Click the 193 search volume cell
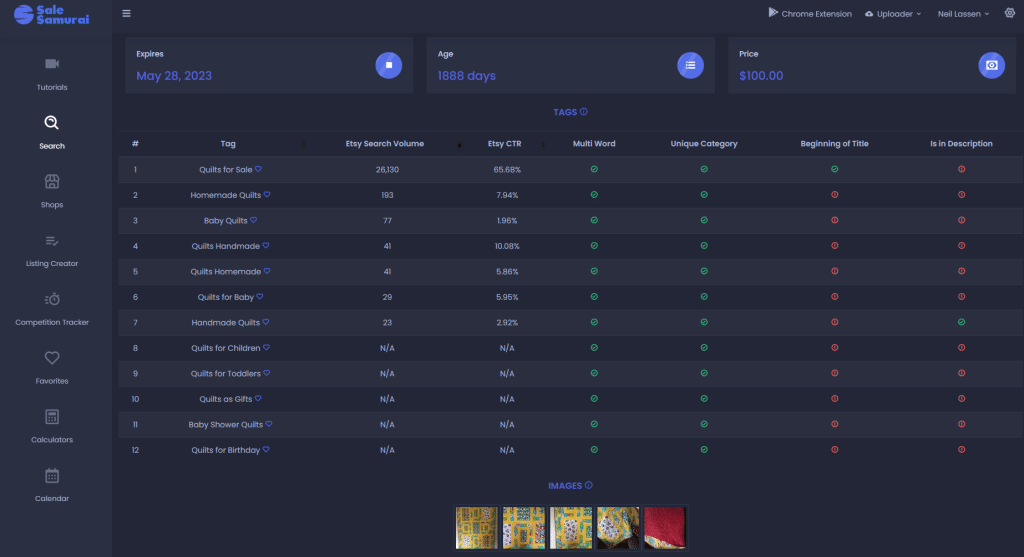1024x557 pixels. (387, 195)
